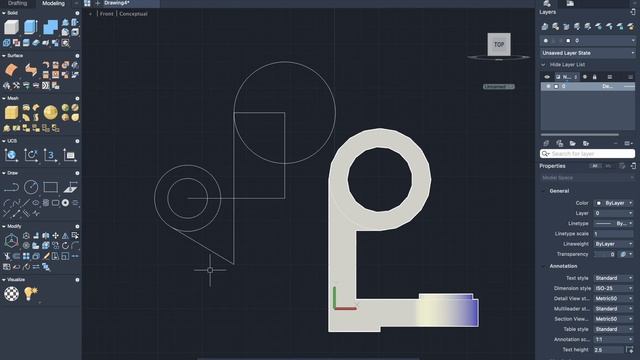Click the Conceptual visual style label
Screen dimensions: 640x360
pyautogui.click(x=133, y=14)
